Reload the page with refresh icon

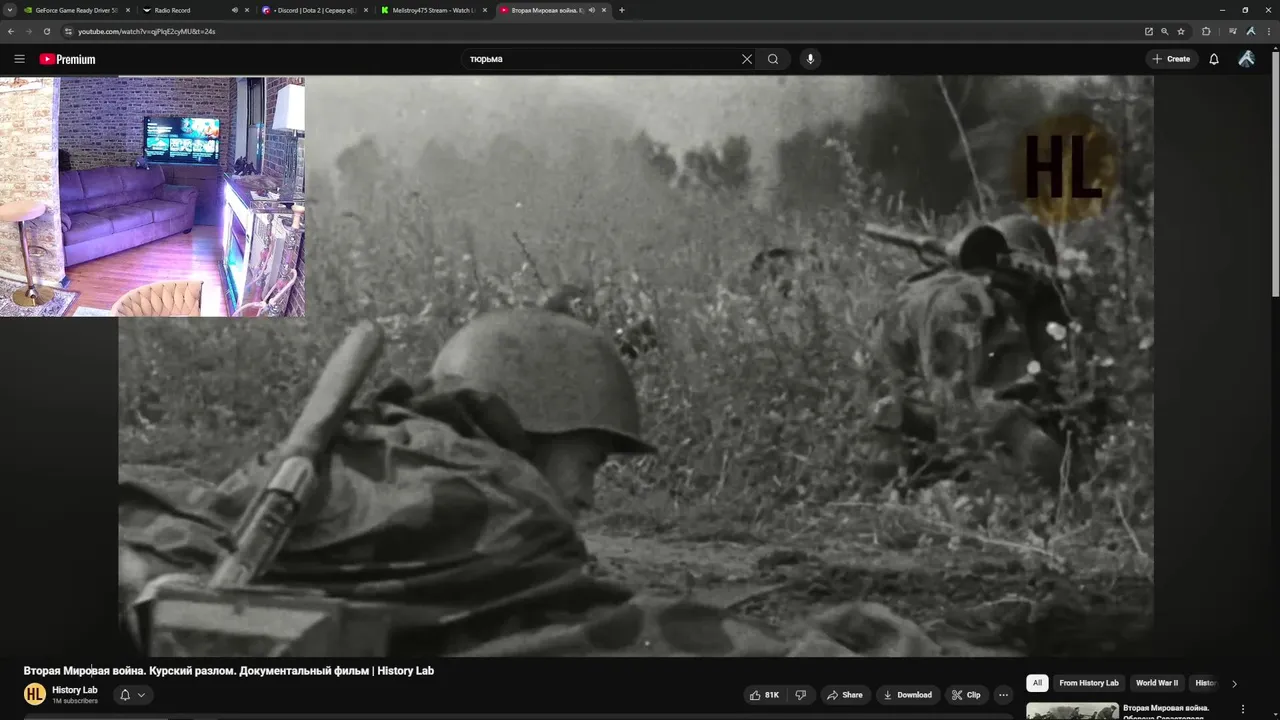coord(46,31)
